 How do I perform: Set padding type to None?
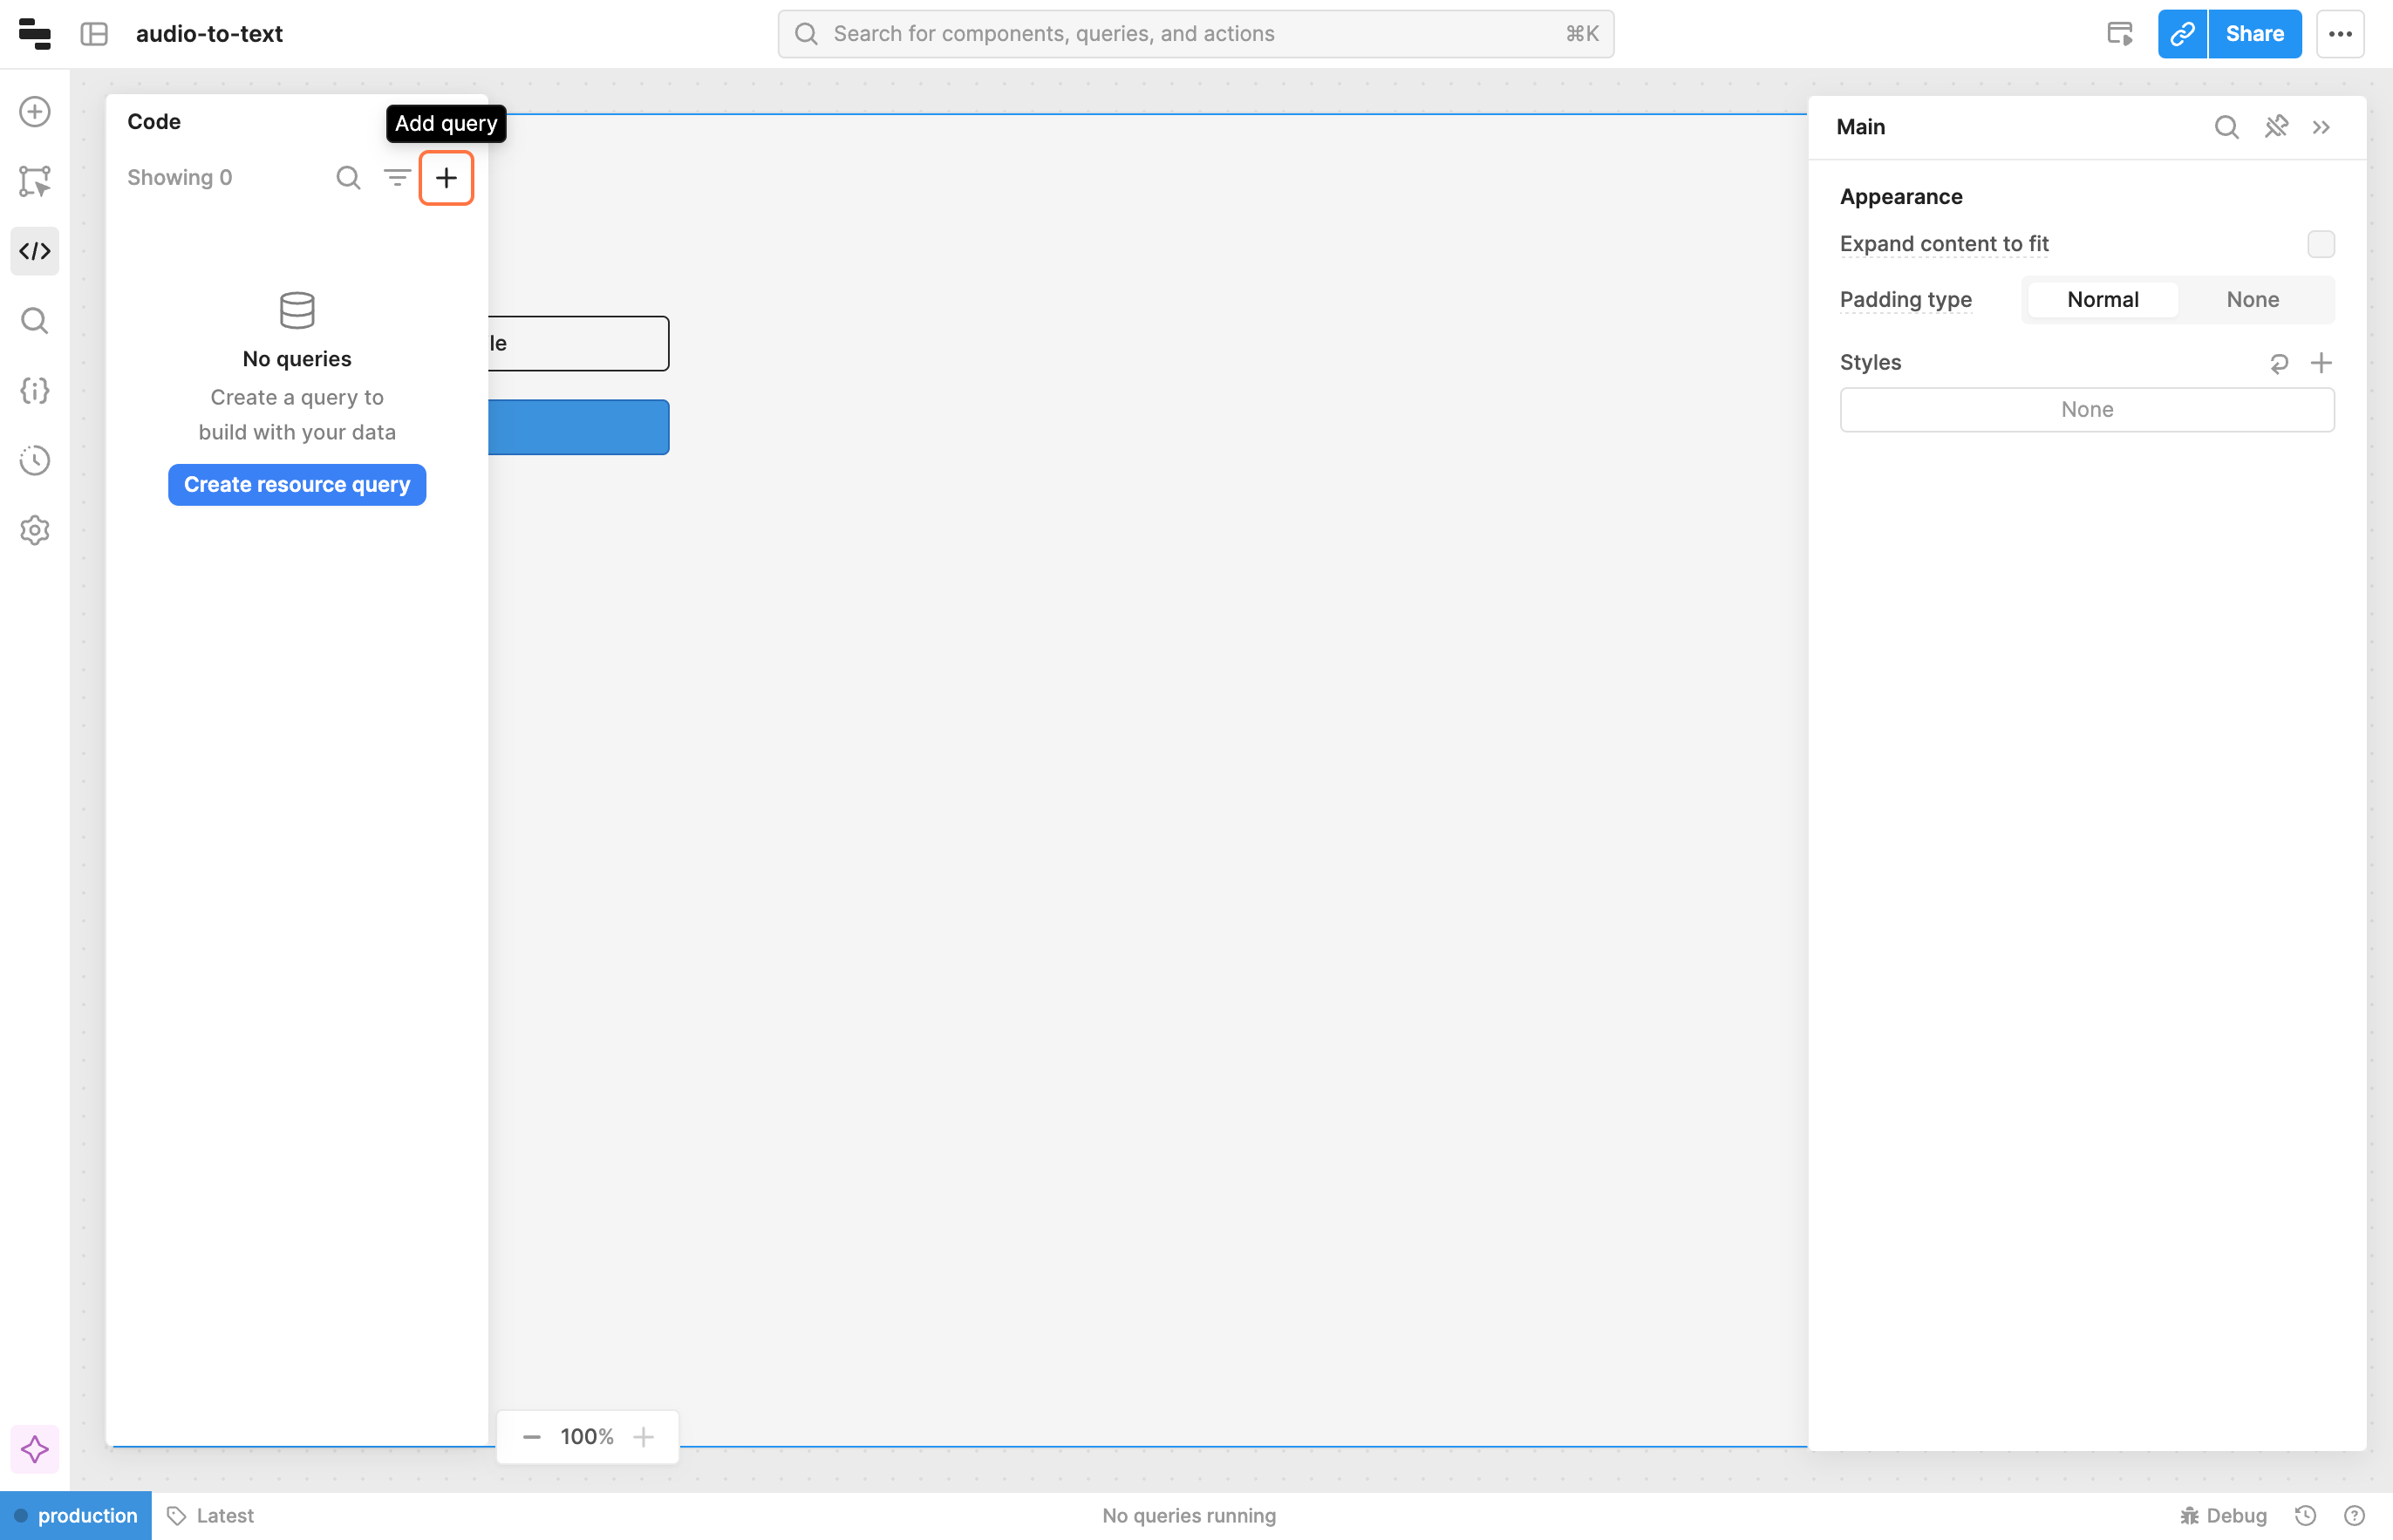tap(2252, 300)
